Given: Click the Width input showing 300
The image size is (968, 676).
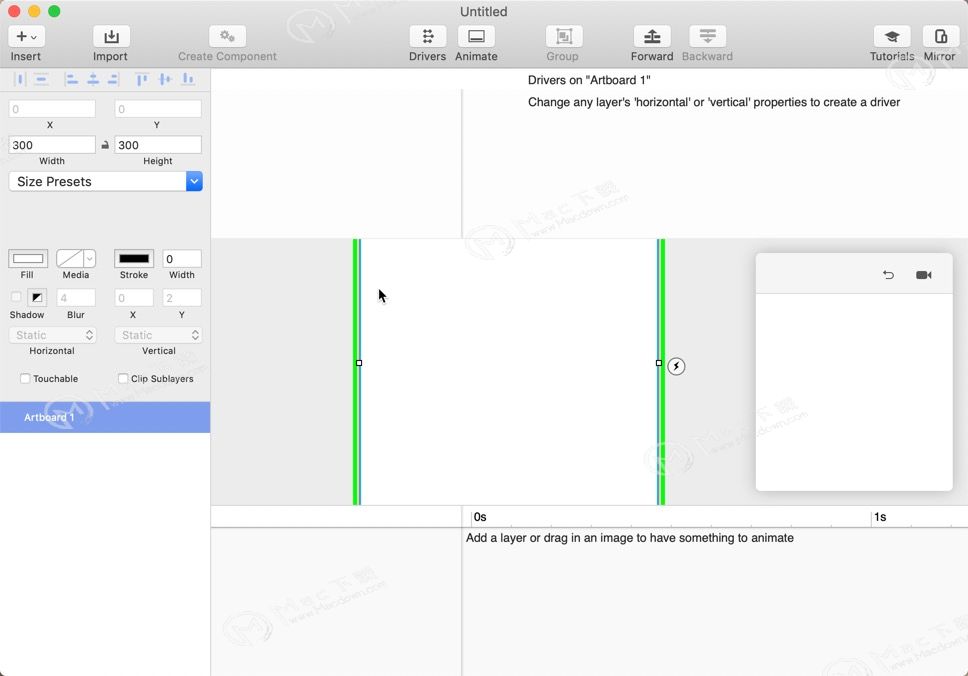Looking at the screenshot, I should (52, 145).
